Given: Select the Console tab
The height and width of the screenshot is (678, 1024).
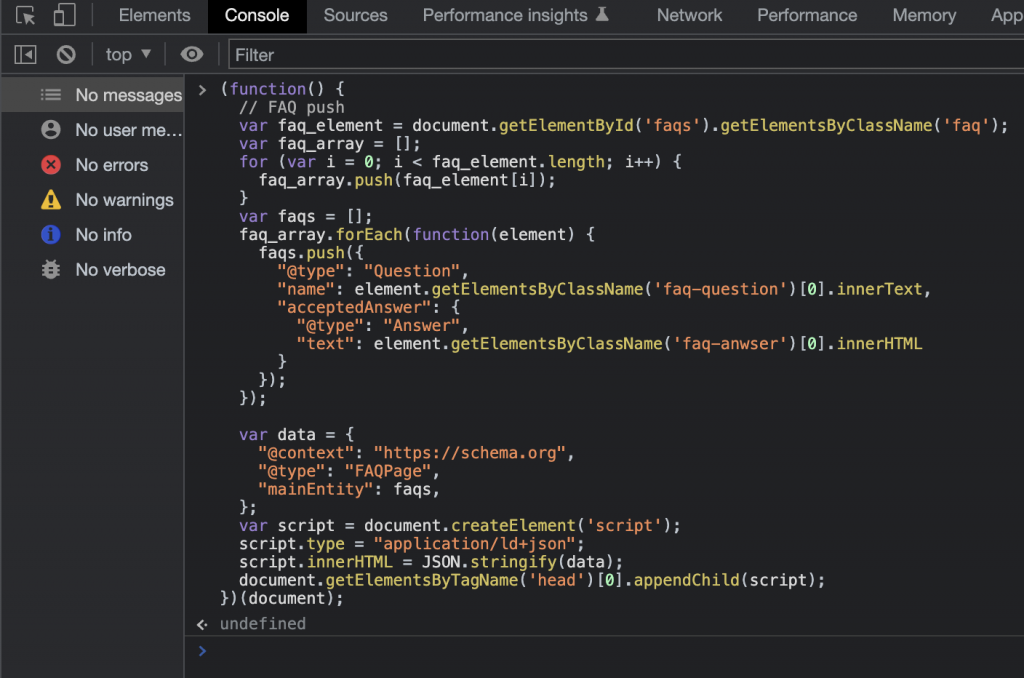Looking at the screenshot, I should 257,16.
